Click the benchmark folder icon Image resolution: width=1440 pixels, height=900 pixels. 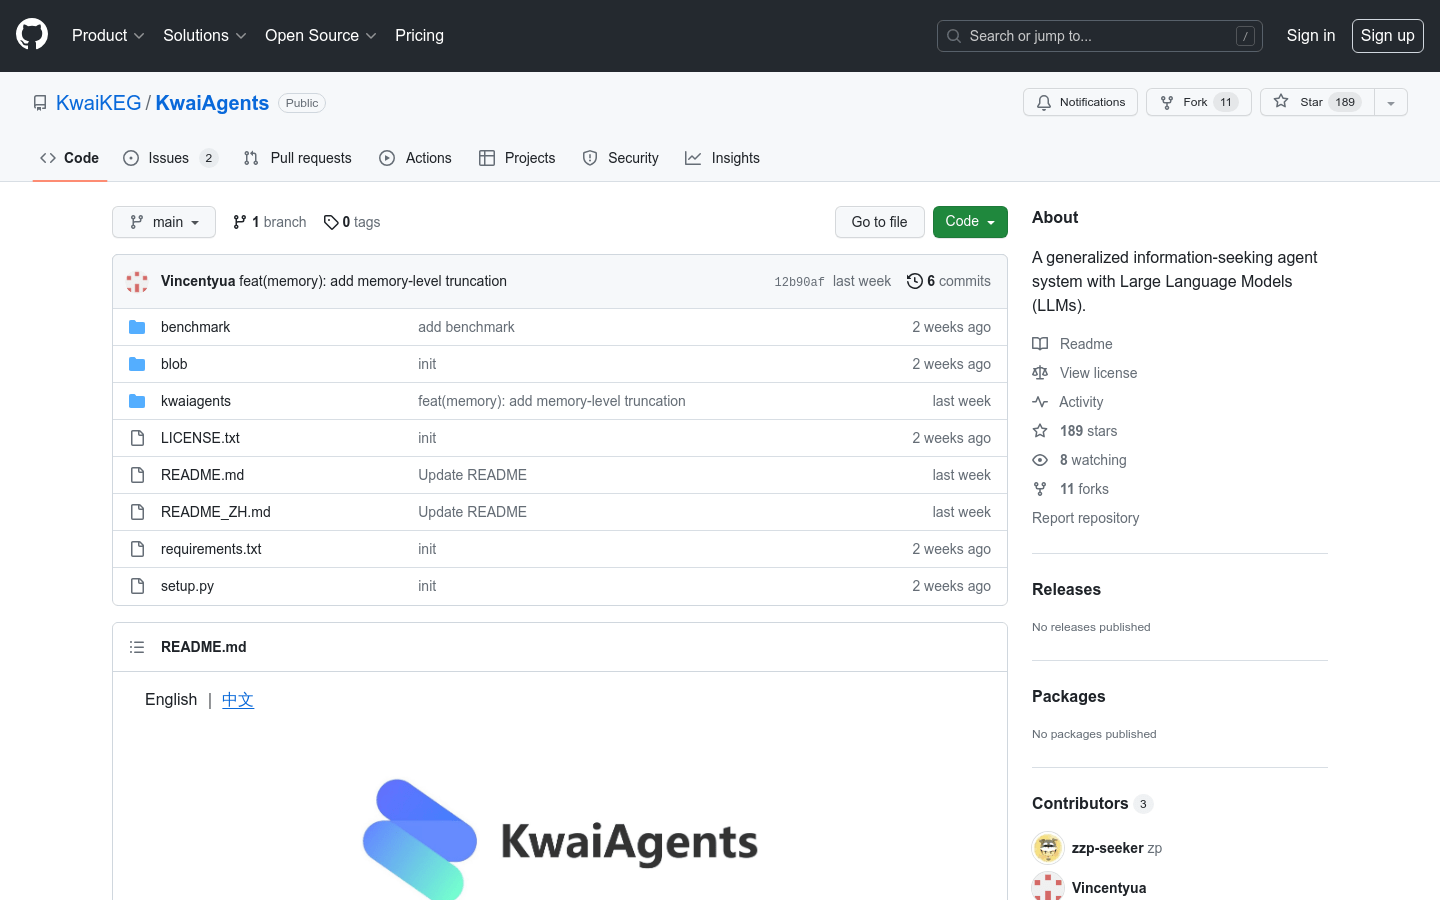(137, 326)
